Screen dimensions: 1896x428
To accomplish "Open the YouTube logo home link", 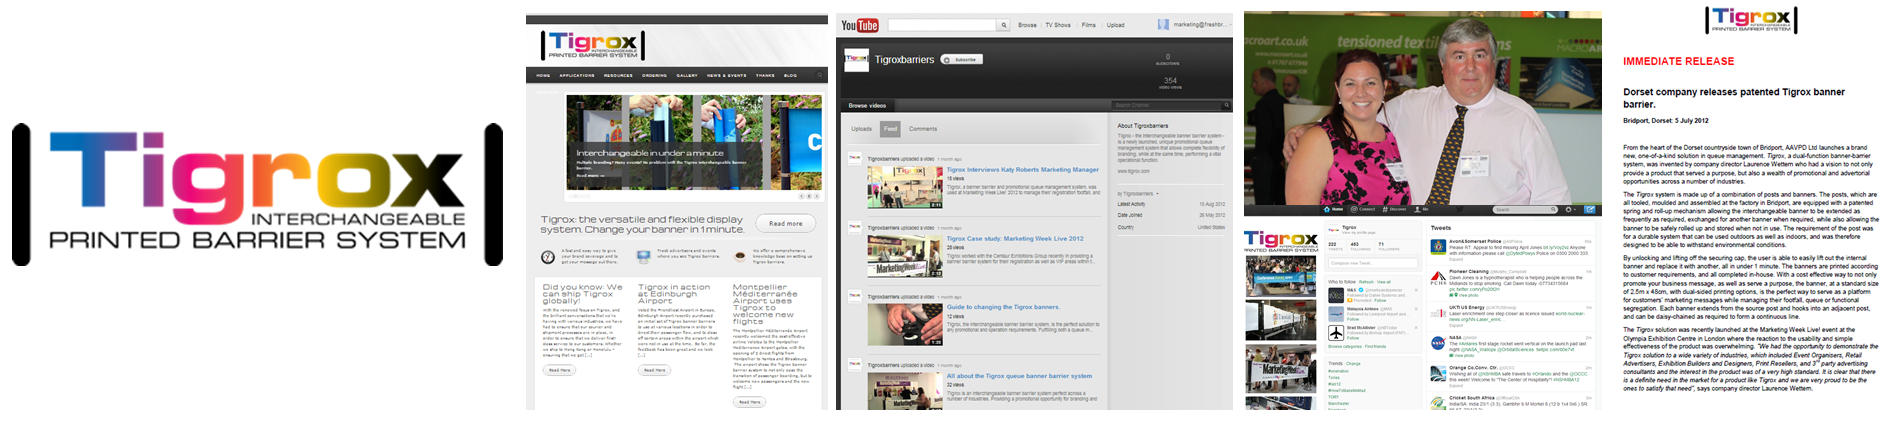I will (x=860, y=25).
